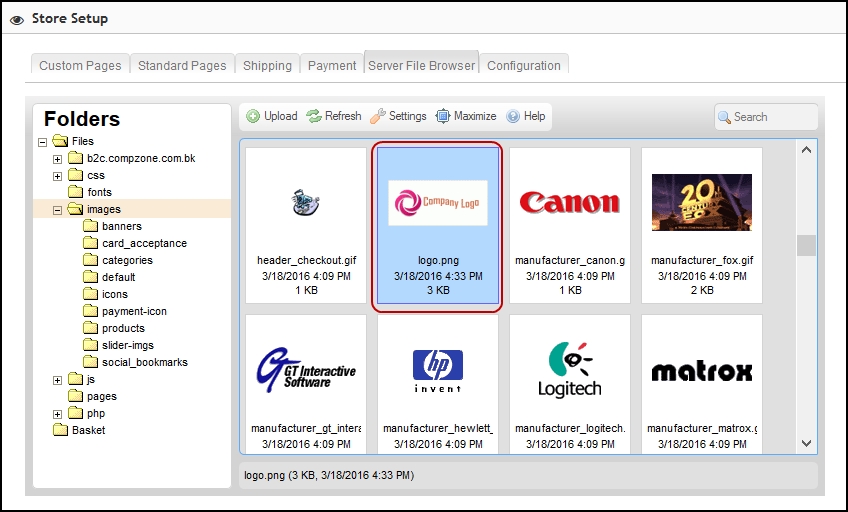Expand the php folder node
The width and height of the screenshot is (848, 512).
point(57,415)
